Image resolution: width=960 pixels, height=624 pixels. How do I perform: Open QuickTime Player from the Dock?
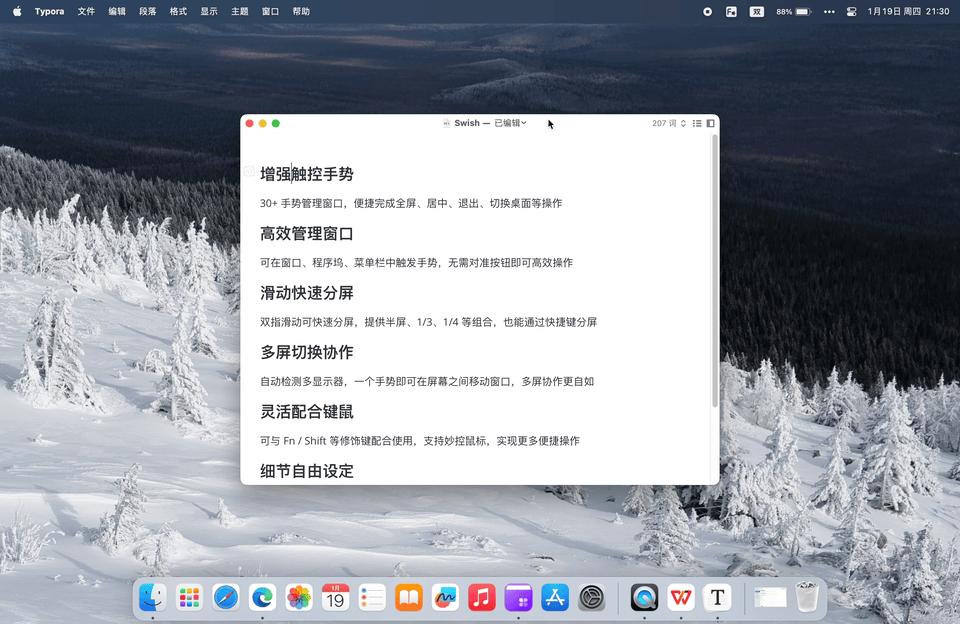coord(643,598)
